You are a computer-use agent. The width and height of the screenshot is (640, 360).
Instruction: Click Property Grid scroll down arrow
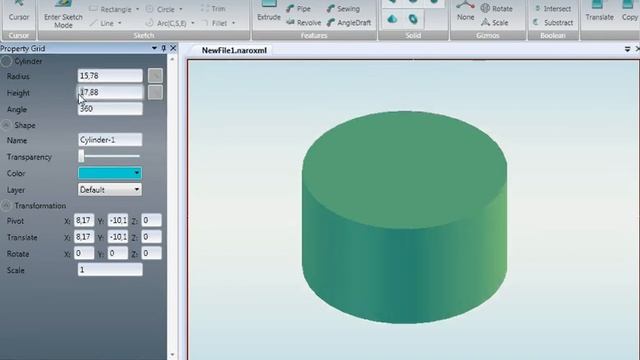pyautogui.click(x=172, y=355)
